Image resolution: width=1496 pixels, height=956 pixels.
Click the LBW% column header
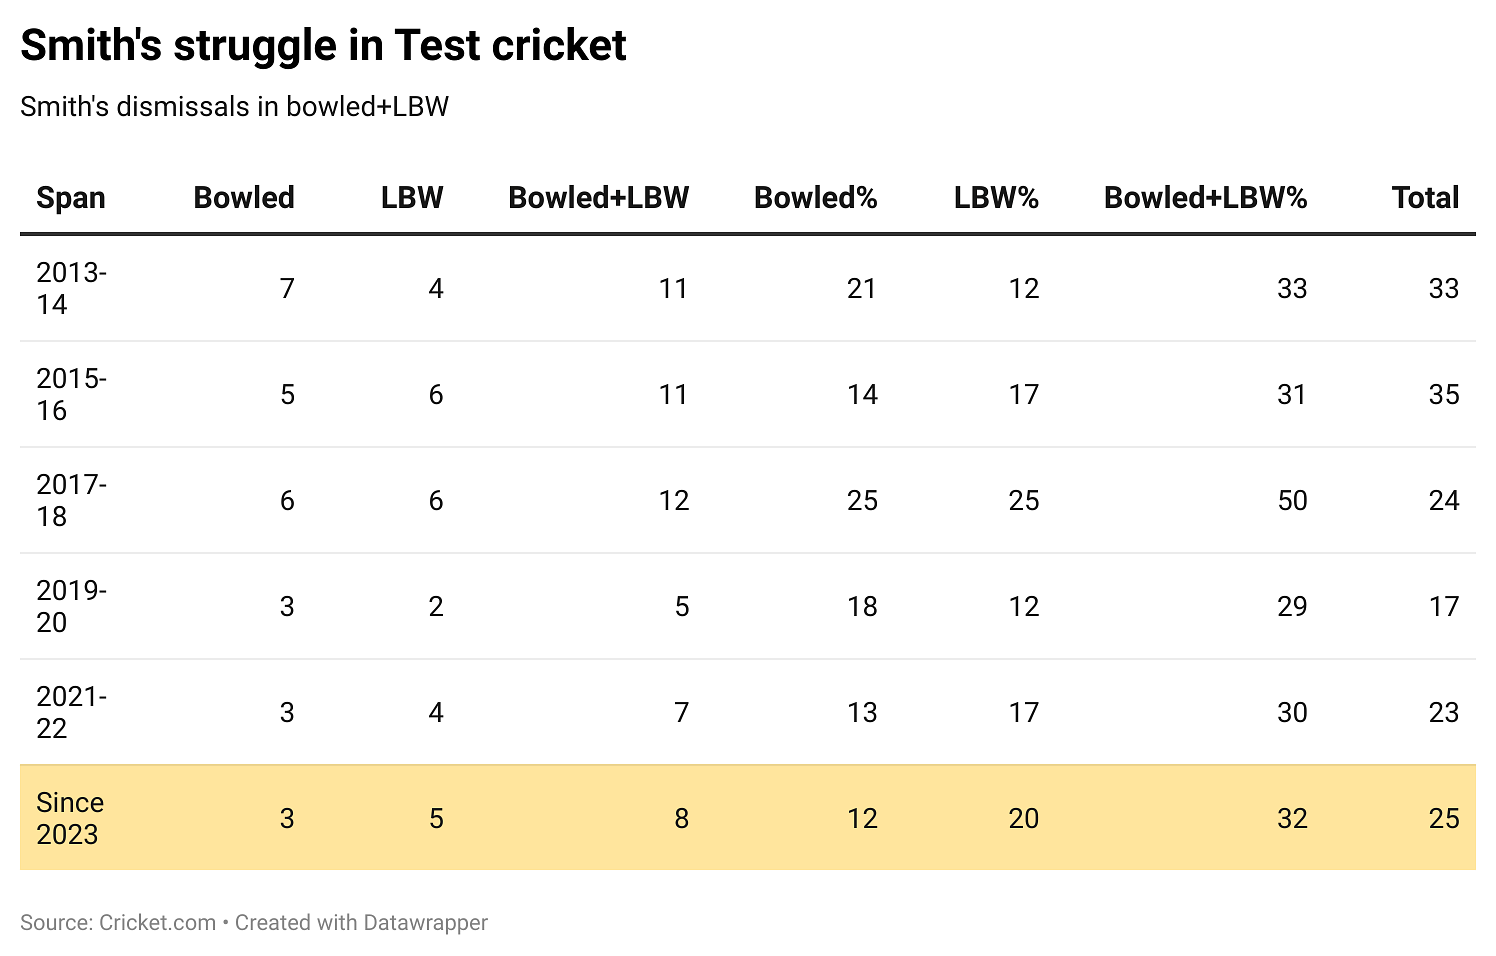(x=996, y=198)
